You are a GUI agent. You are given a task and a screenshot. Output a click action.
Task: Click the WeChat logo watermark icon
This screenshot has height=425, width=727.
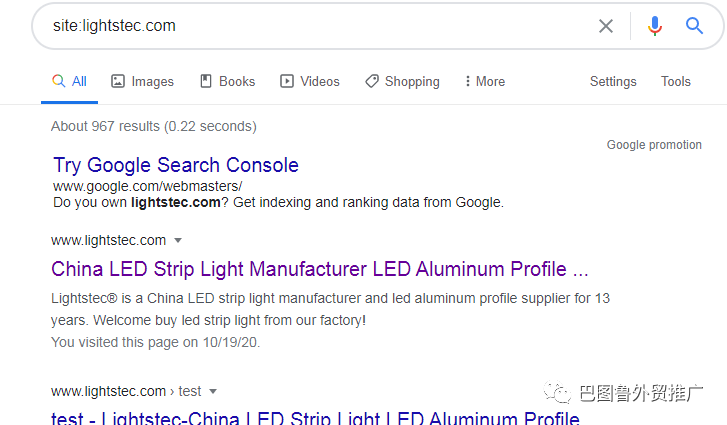point(557,393)
